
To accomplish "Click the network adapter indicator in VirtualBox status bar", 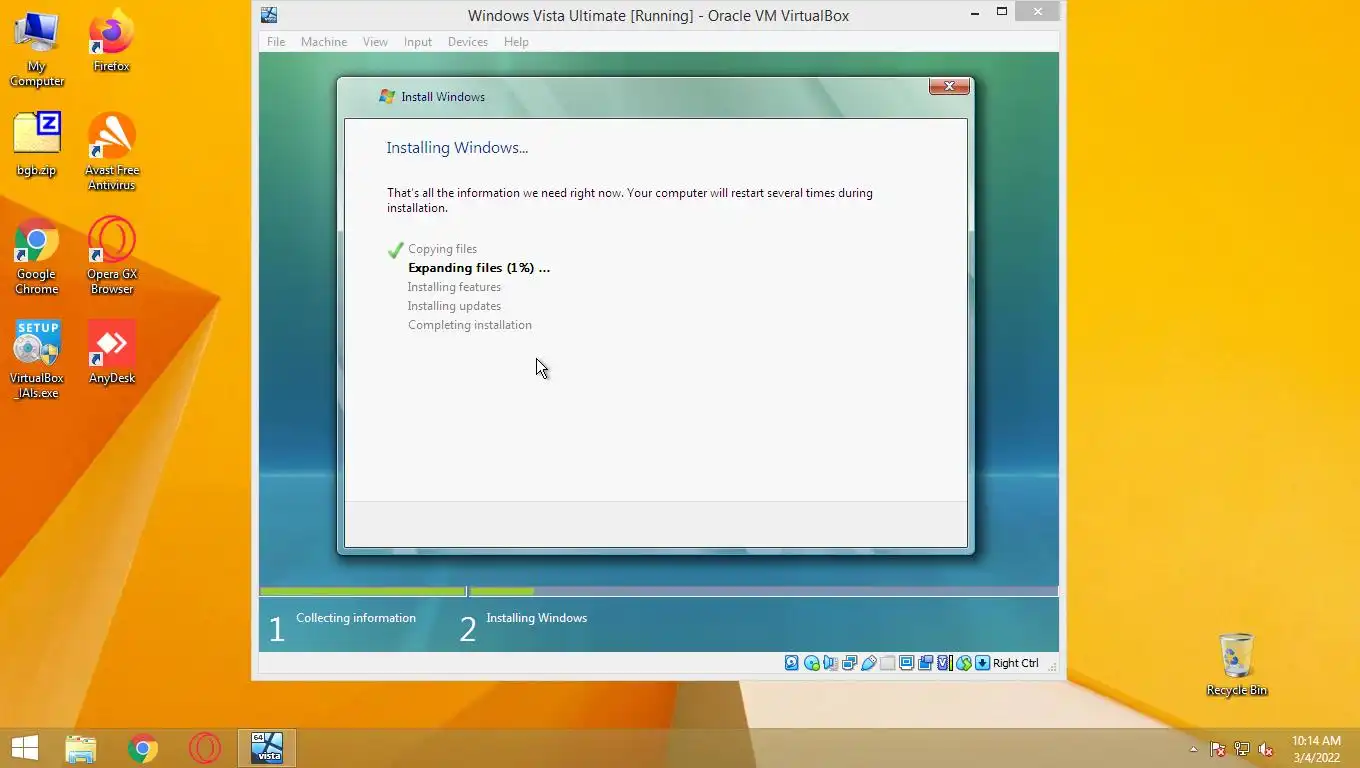I will pyautogui.click(x=850, y=663).
